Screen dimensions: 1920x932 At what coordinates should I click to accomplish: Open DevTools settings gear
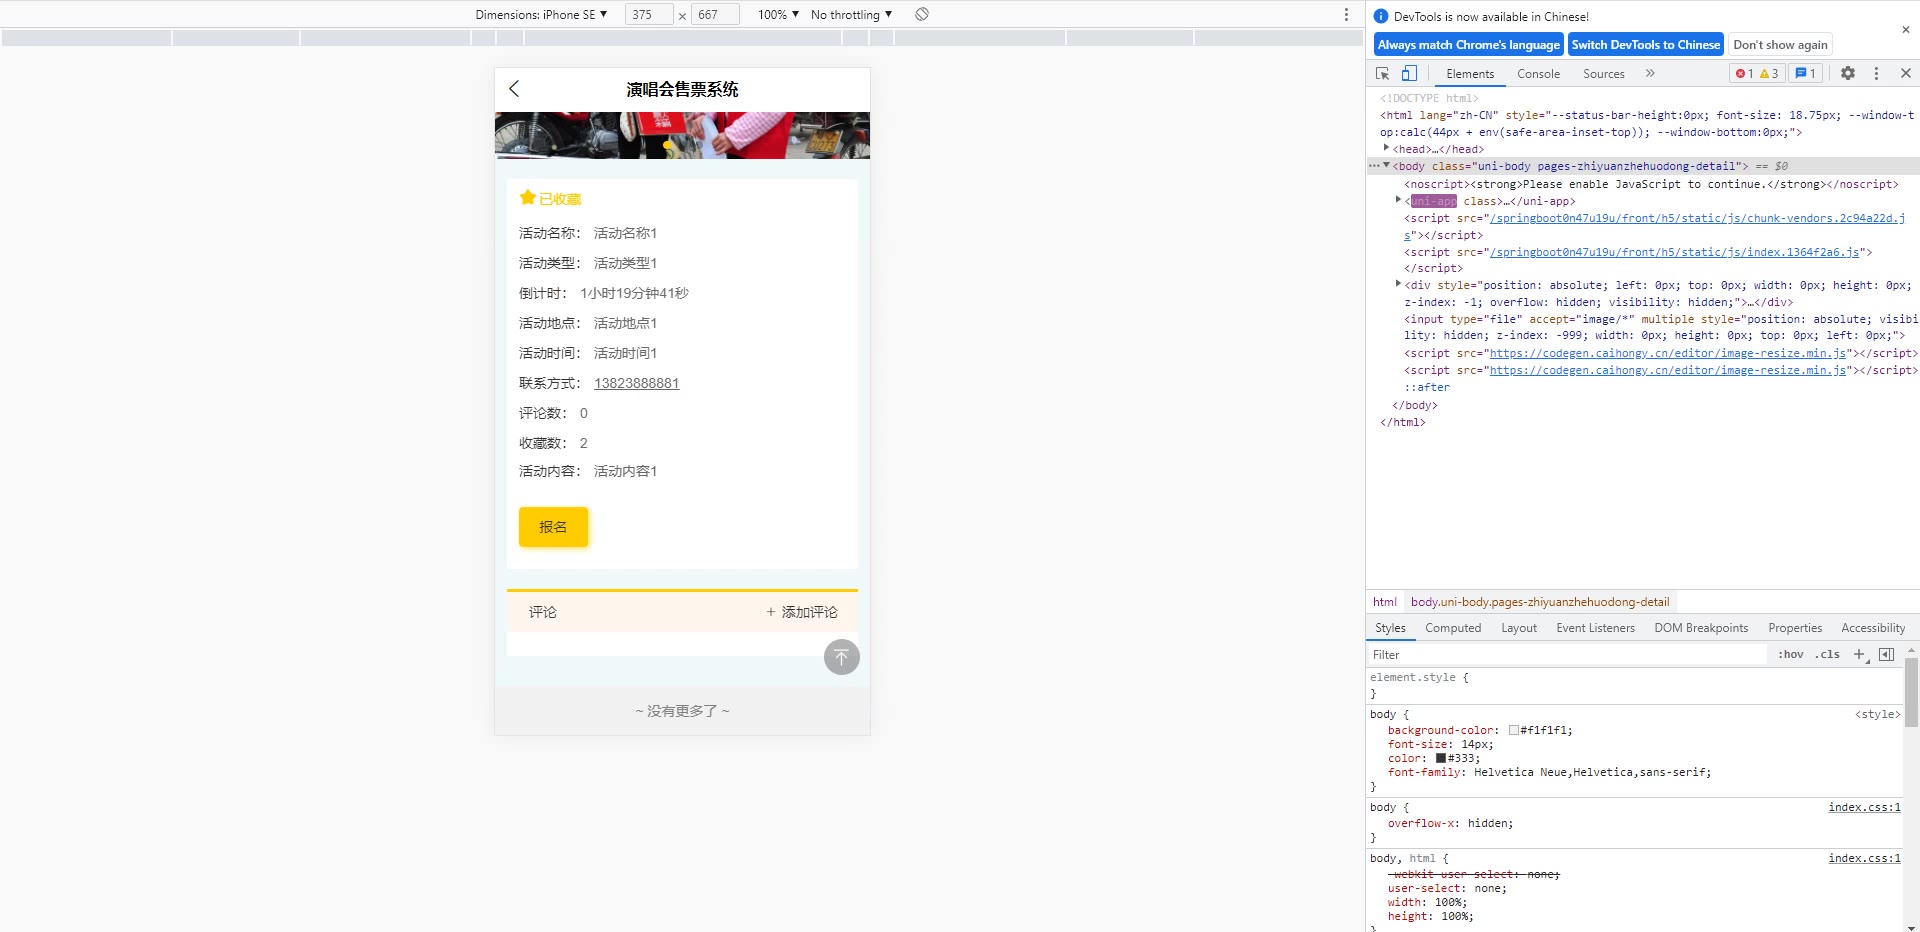1848,74
